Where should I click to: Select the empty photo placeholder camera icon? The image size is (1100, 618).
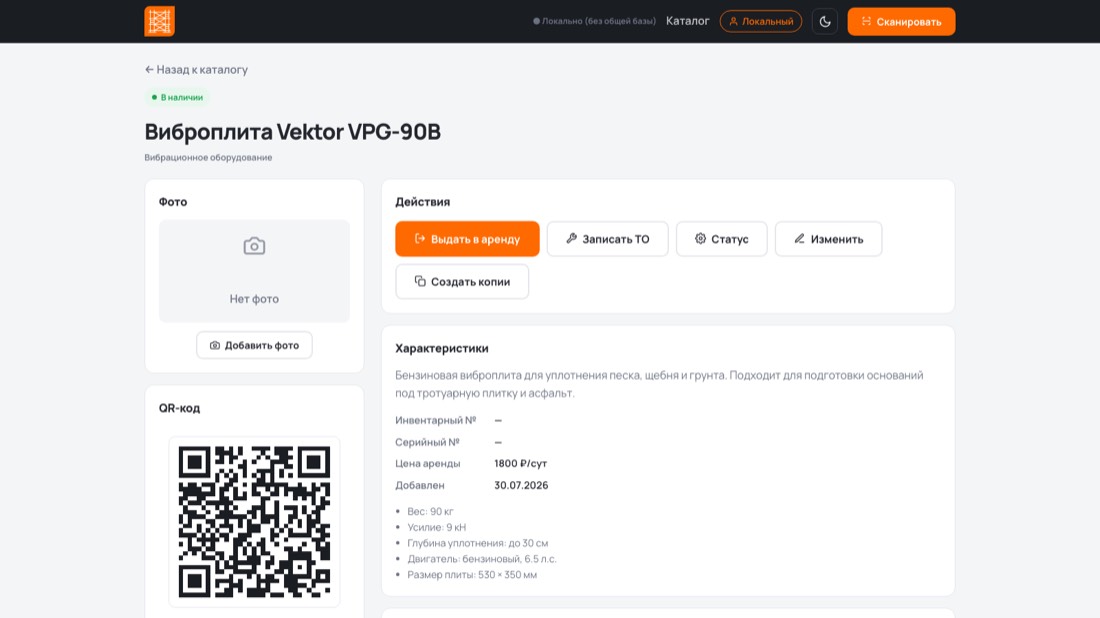coord(254,246)
